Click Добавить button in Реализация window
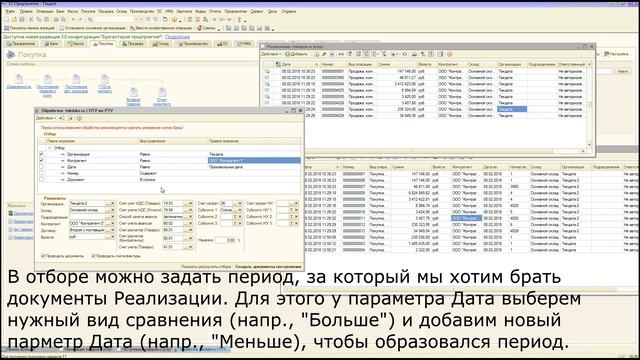The width and height of the screenshot is (640, 360). 297,54
